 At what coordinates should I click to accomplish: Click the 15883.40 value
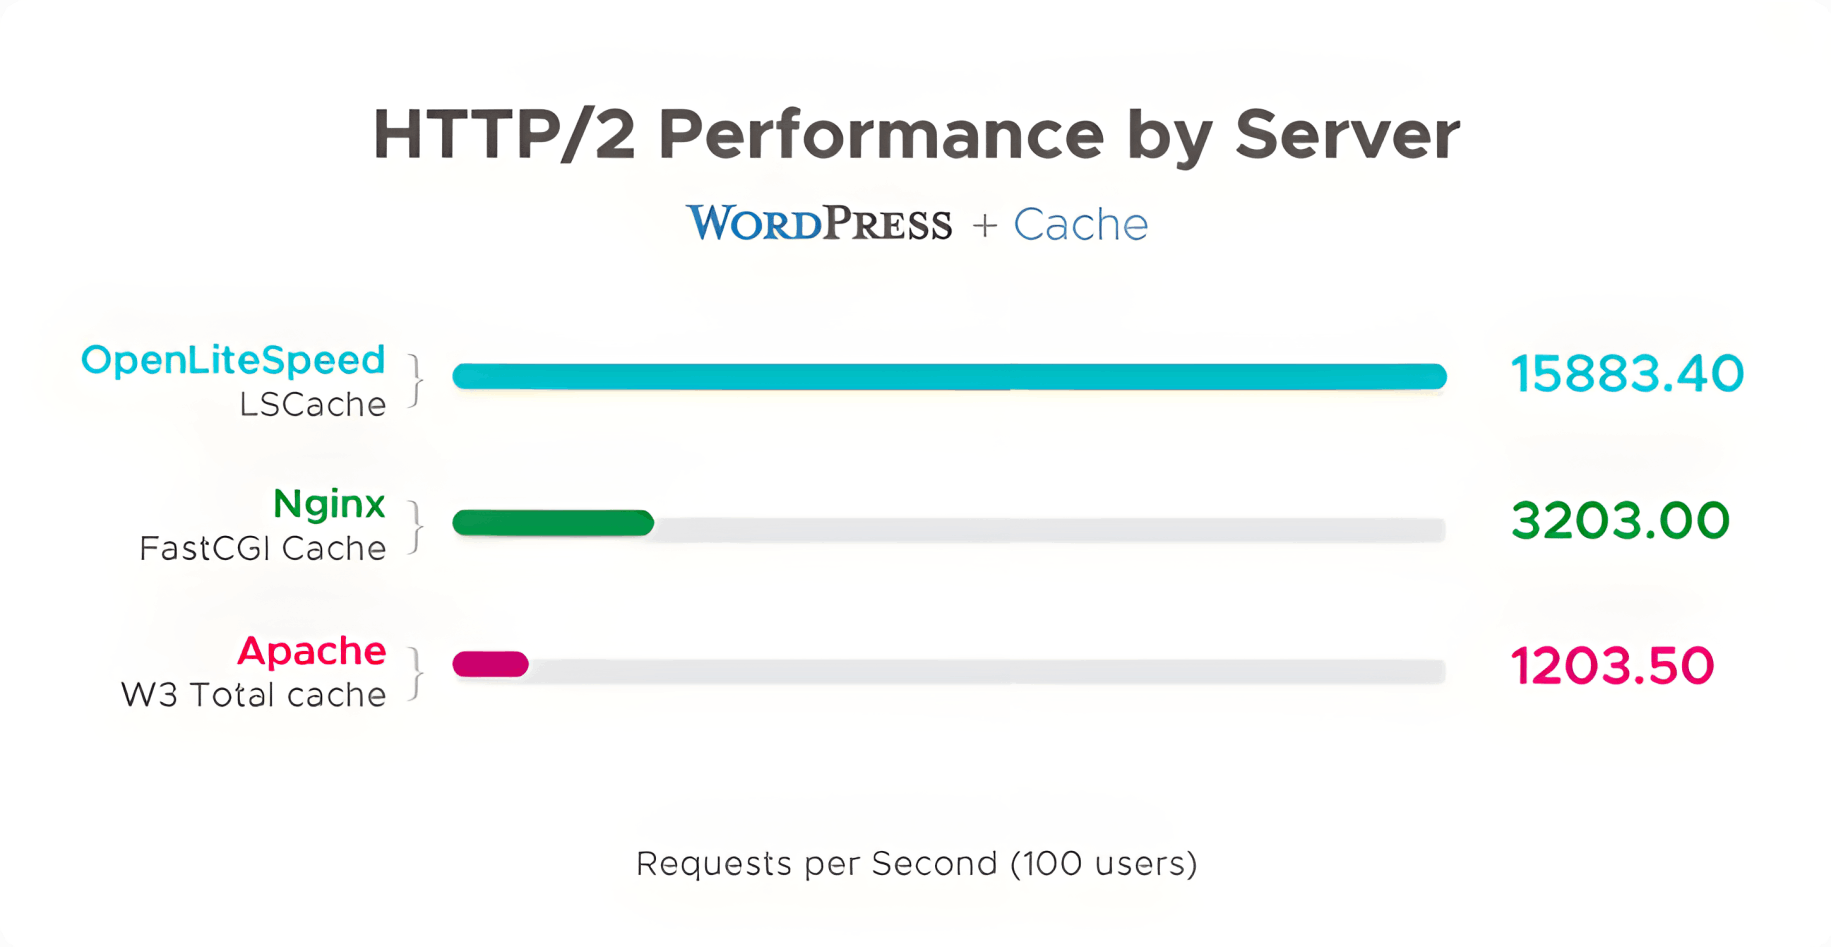point(1627,375)
